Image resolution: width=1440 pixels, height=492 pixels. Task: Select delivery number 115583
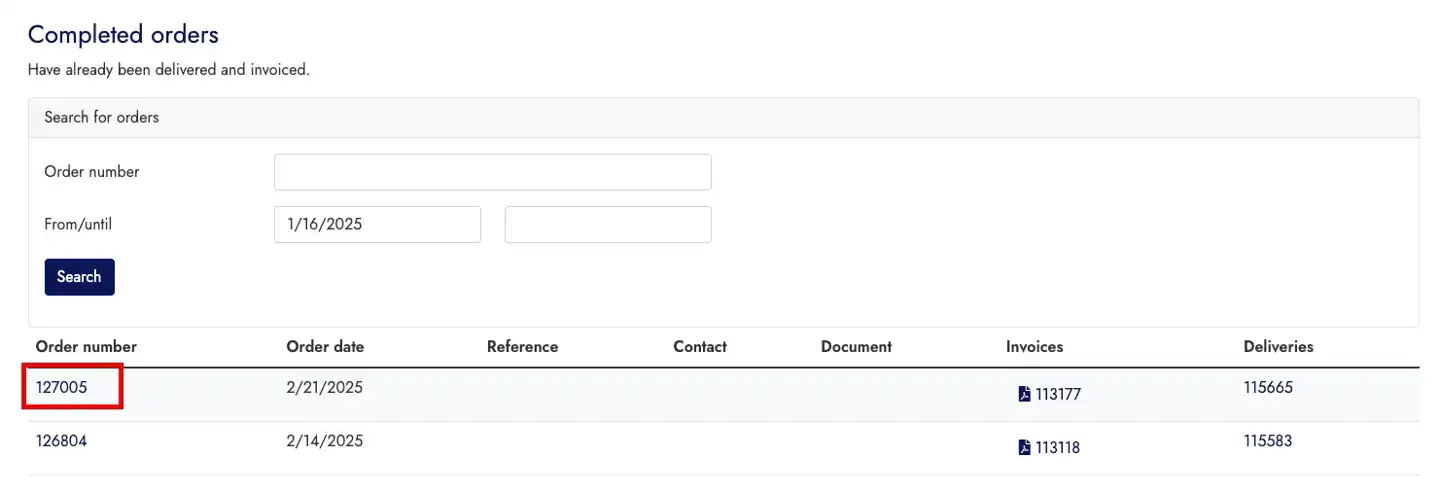1268,440
